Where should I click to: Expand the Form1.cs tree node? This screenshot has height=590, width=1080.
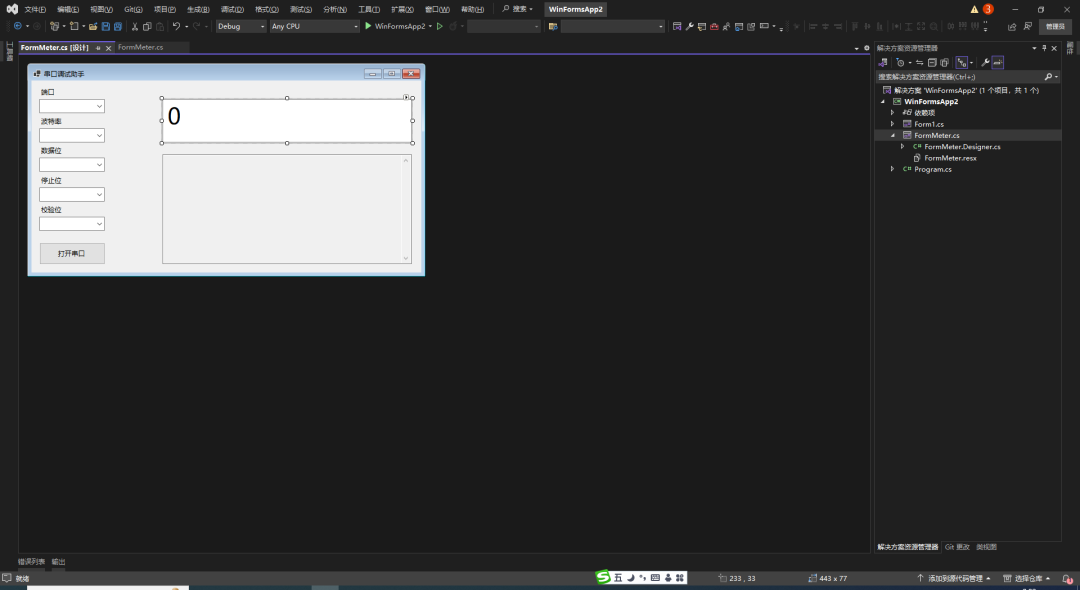tap(893, 124)
